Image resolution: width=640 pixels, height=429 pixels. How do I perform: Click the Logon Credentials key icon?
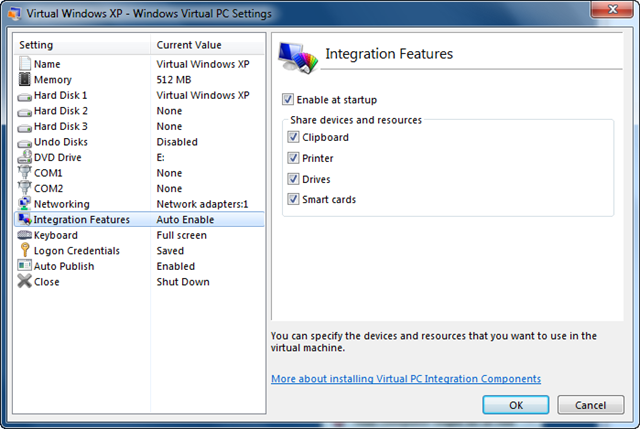[x=25, y=250]
